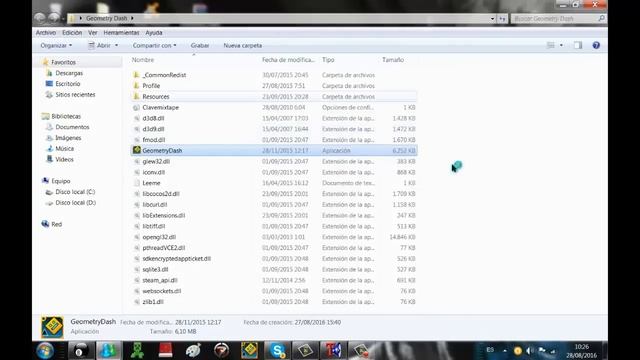Expand the view options dropdown arrow
Viewport: 640px width, 360px height.
coord(561,45)
